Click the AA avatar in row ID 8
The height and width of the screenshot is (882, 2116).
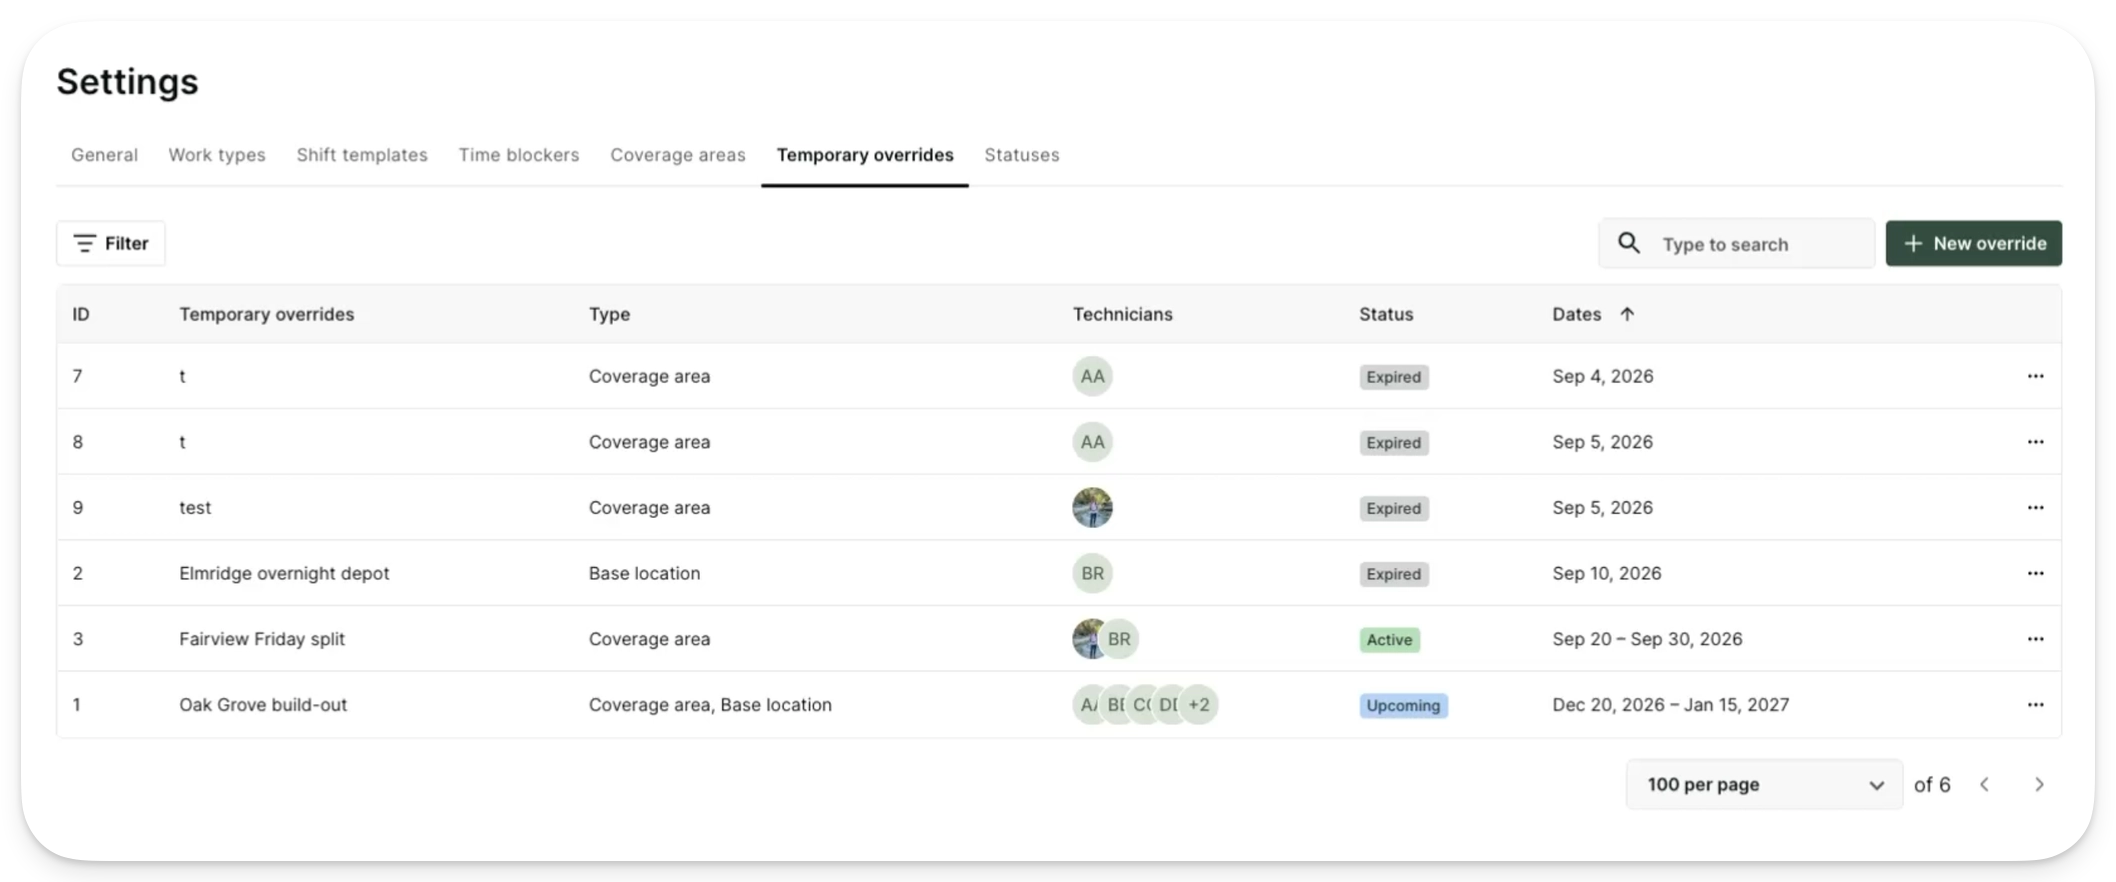coord(1092,442)
